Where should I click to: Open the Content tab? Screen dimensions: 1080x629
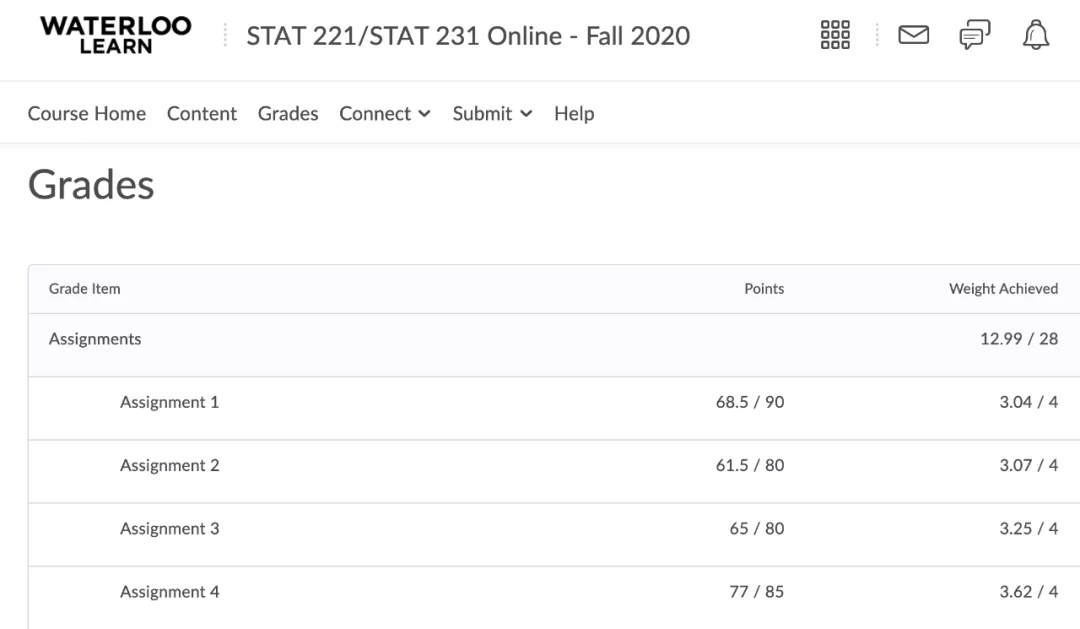tap(202, 114)
